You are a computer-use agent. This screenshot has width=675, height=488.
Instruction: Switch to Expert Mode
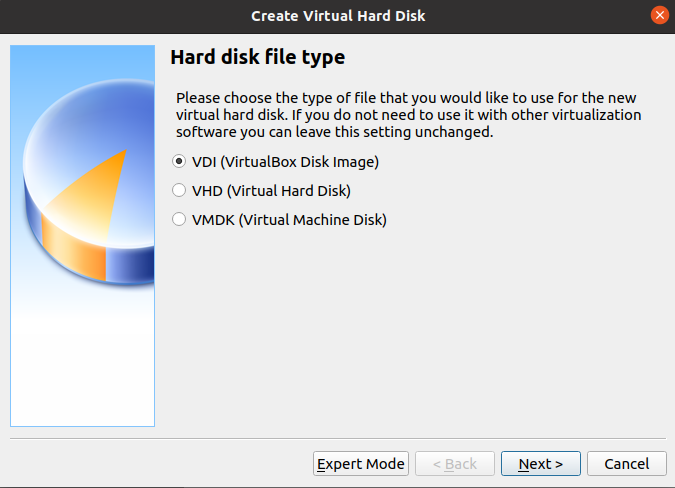point(361,464)
